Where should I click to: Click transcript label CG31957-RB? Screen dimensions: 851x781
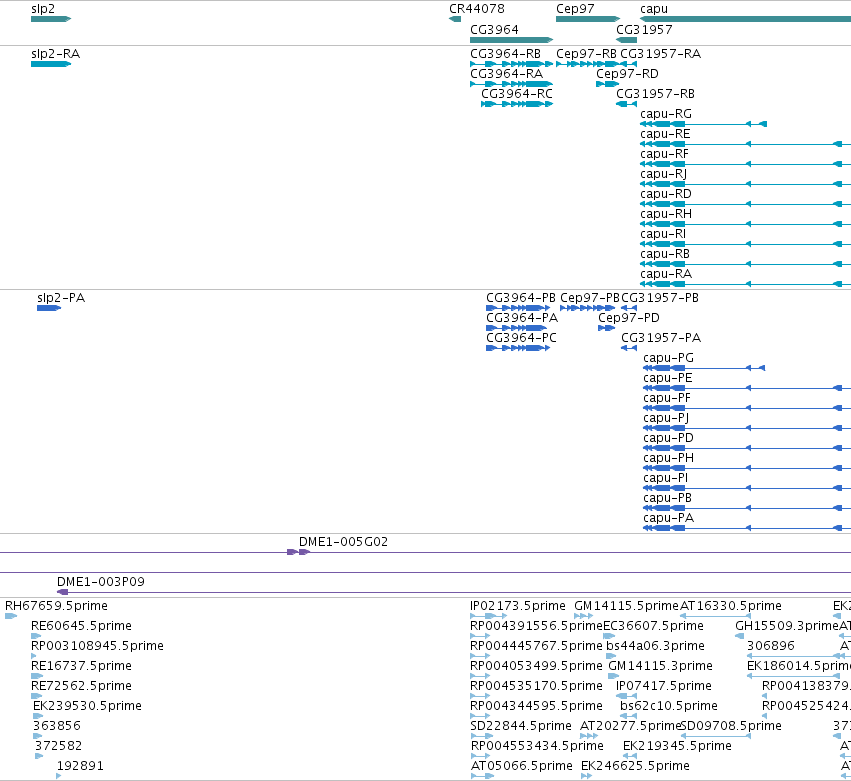[x=656, y=94]
